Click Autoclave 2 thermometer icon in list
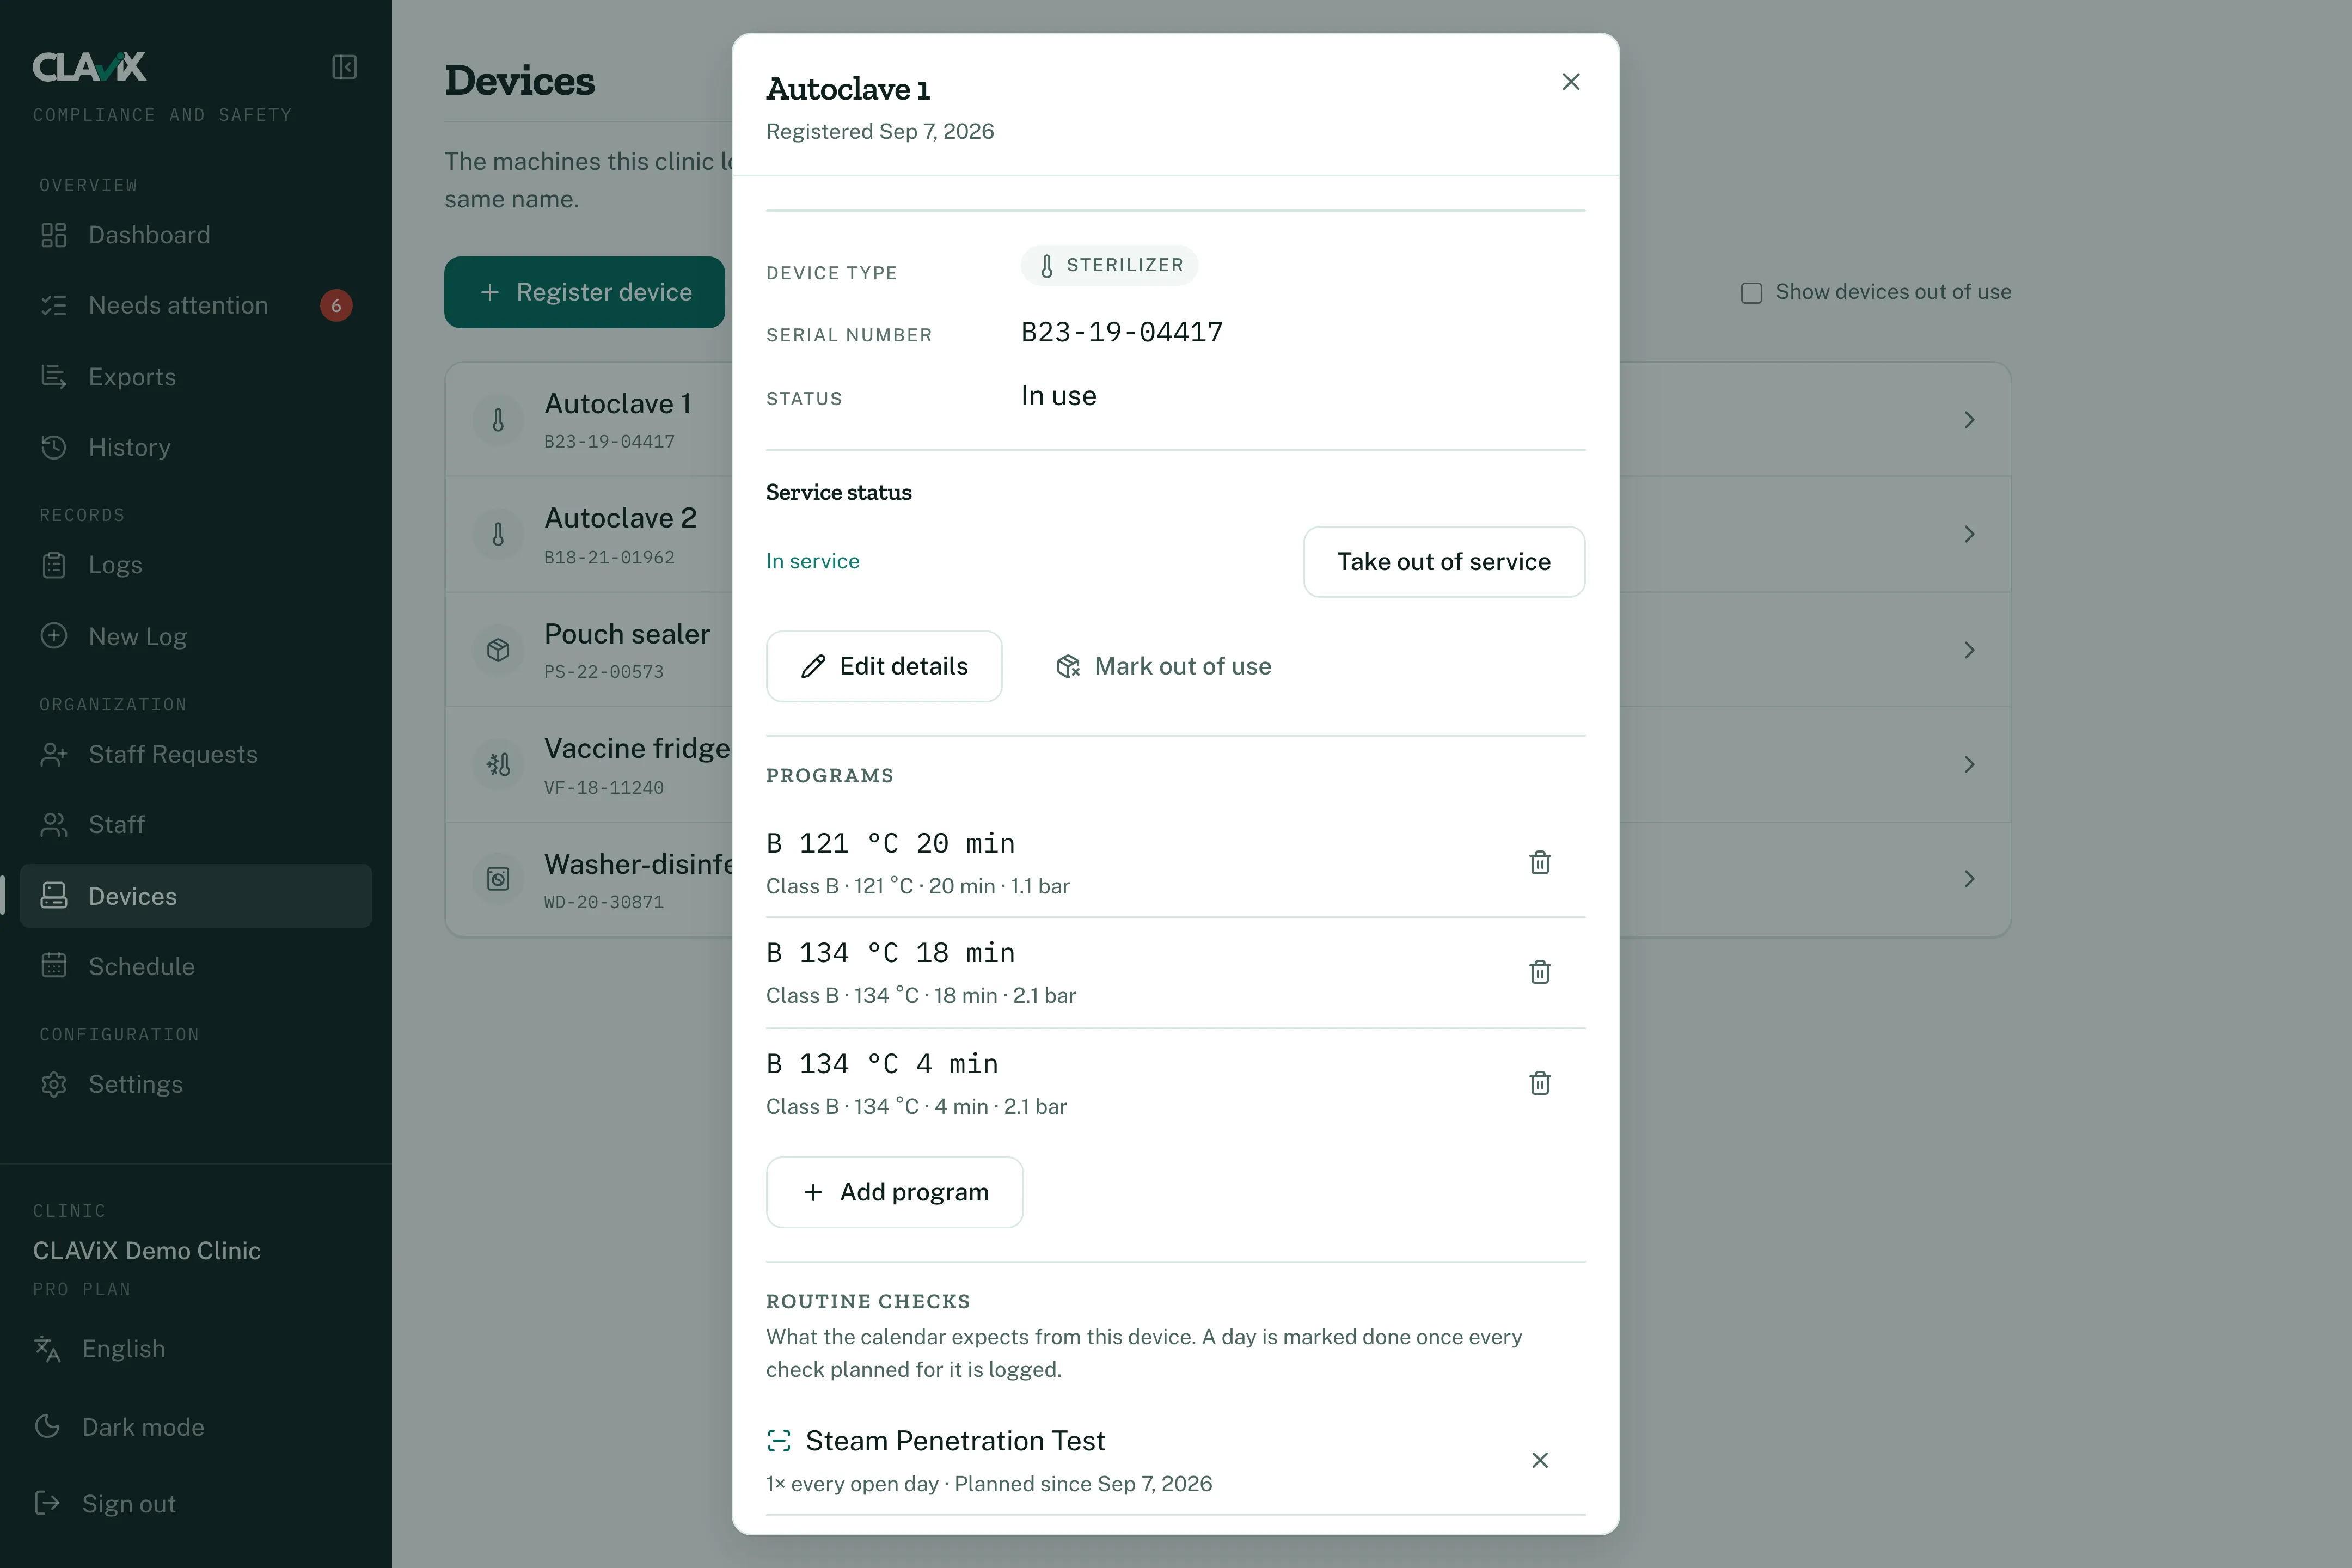This screenshot has height=1568, width=2352. 498,534
